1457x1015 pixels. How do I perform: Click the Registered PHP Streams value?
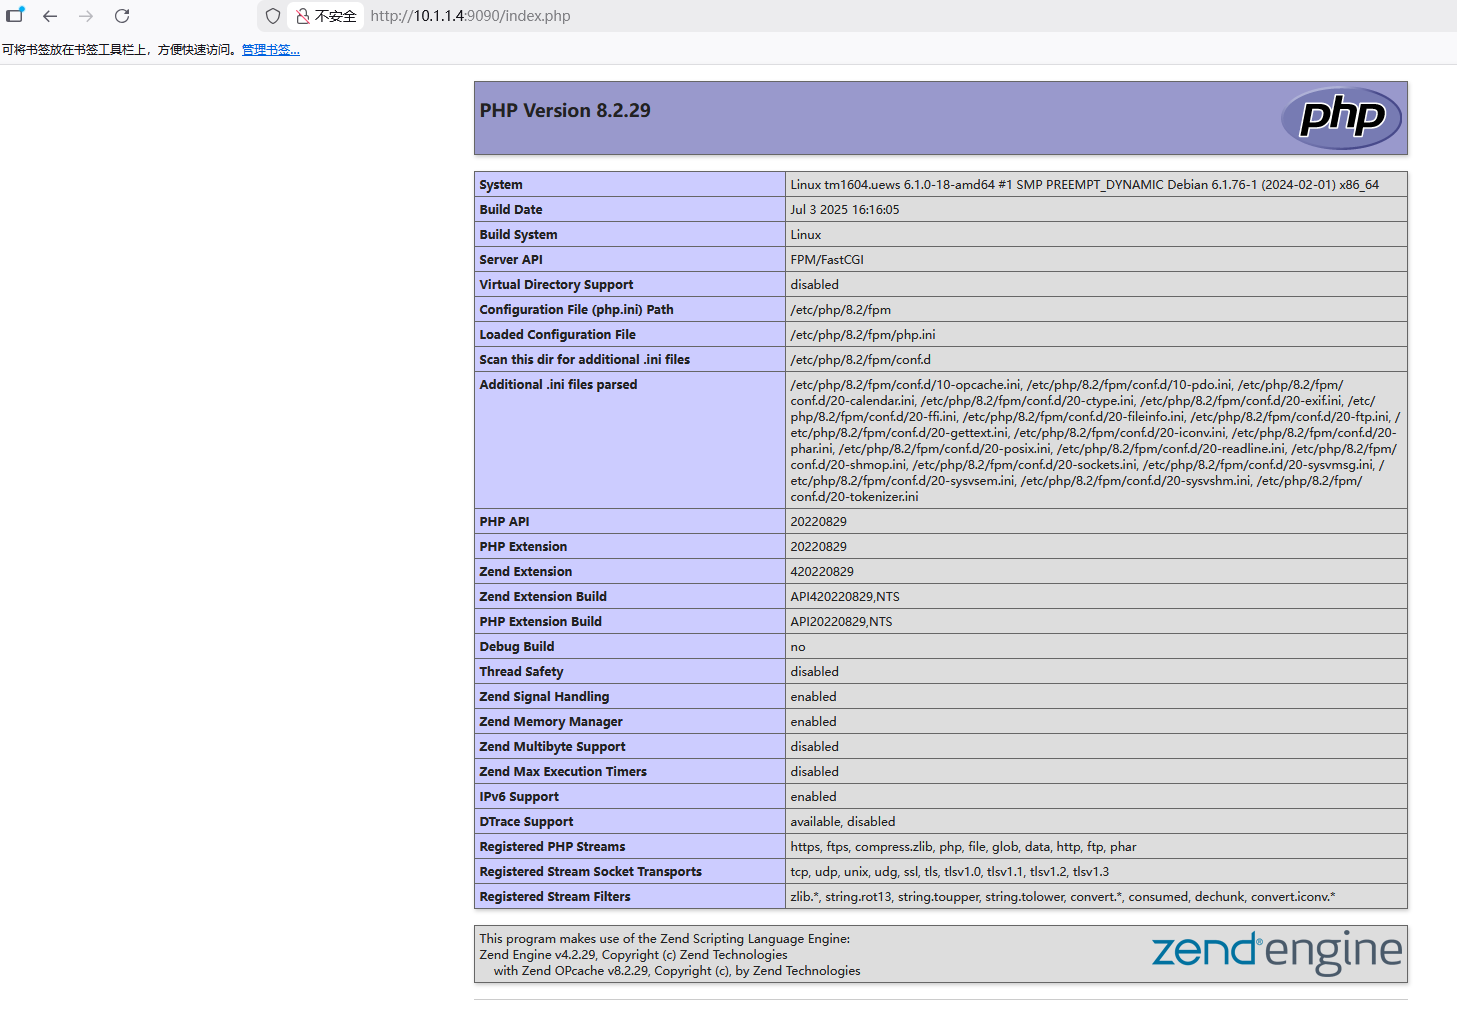962,847
